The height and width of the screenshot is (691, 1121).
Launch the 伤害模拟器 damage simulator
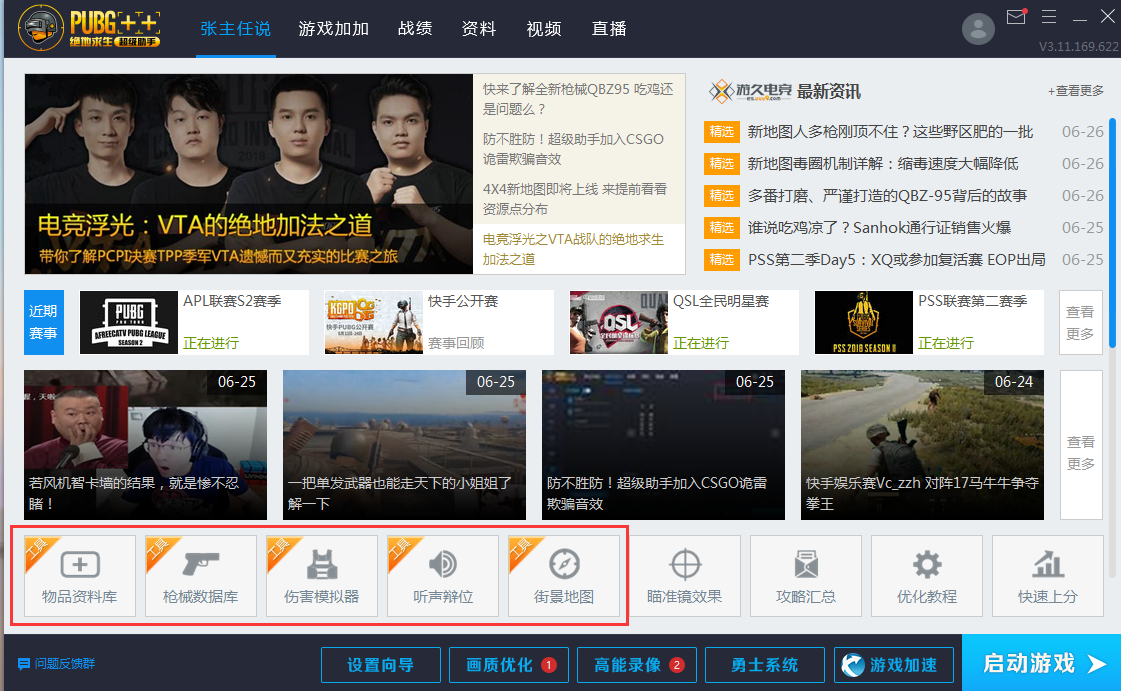[322, 576]
